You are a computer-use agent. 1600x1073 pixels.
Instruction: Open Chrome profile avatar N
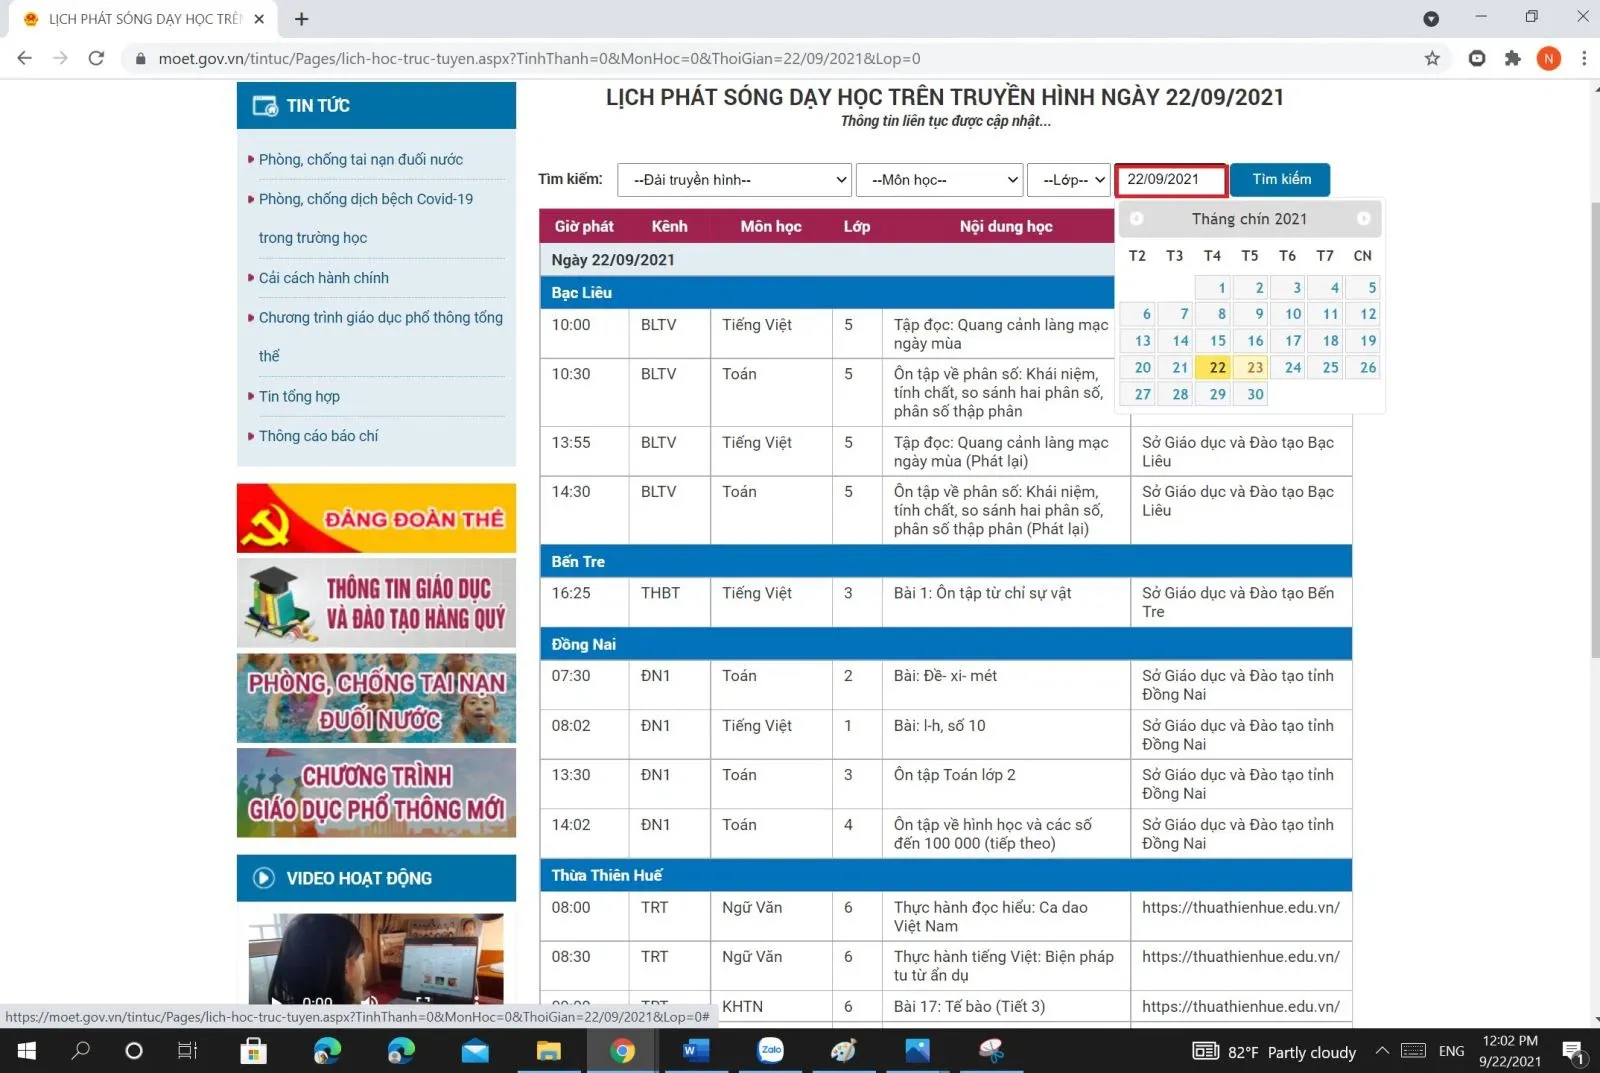[x=1549, y=58]
